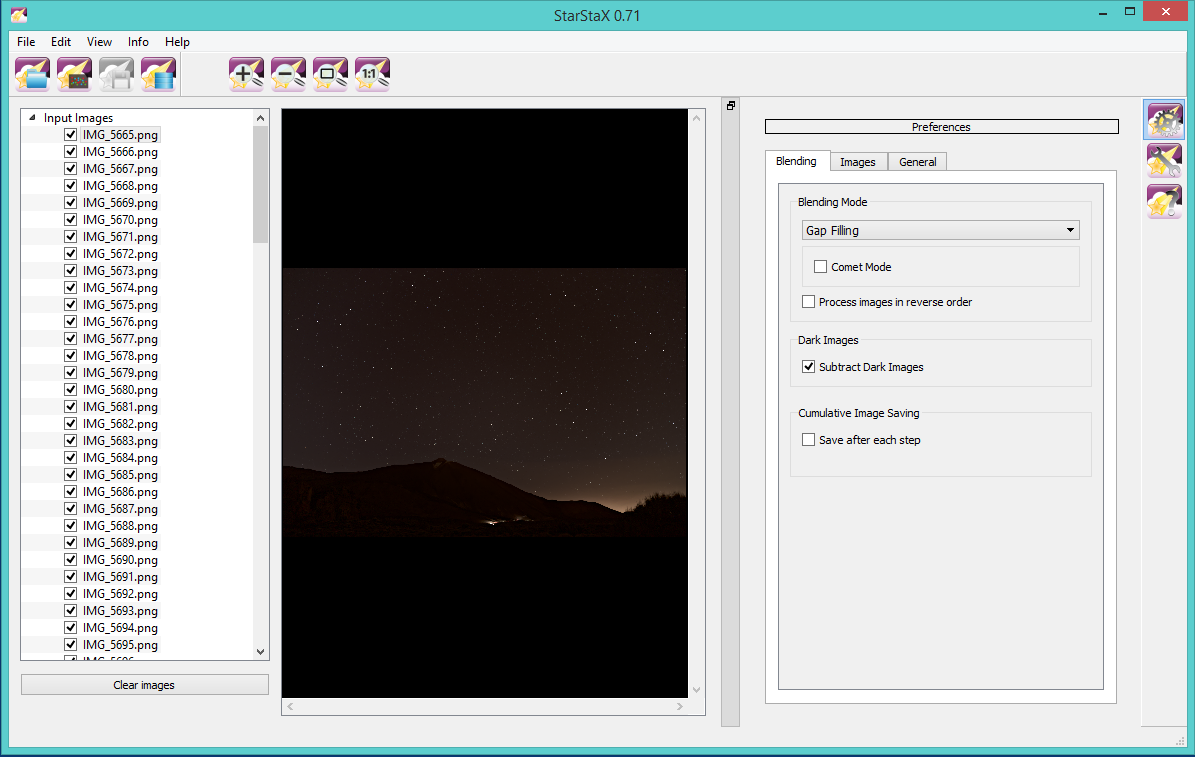Image resolution: width=1195 pixels, height=757 pixels.
Task: Click the Fit to Window zoom icon
Action: (331, 75)
